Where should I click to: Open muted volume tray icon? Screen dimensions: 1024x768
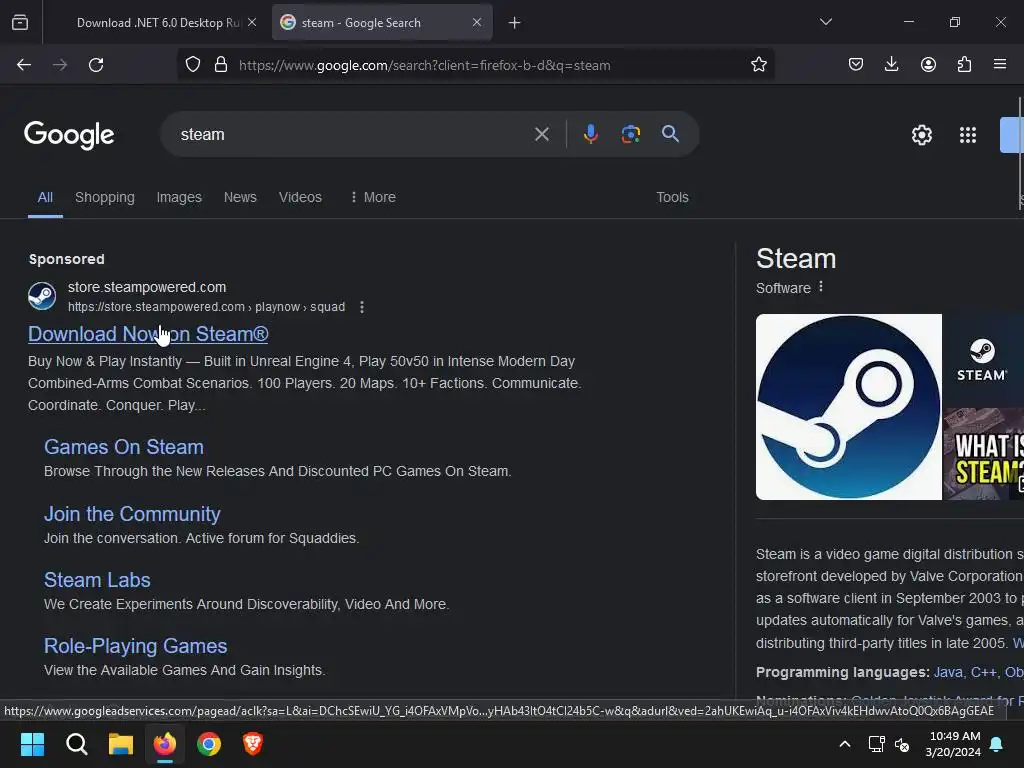tap(902, 744)
